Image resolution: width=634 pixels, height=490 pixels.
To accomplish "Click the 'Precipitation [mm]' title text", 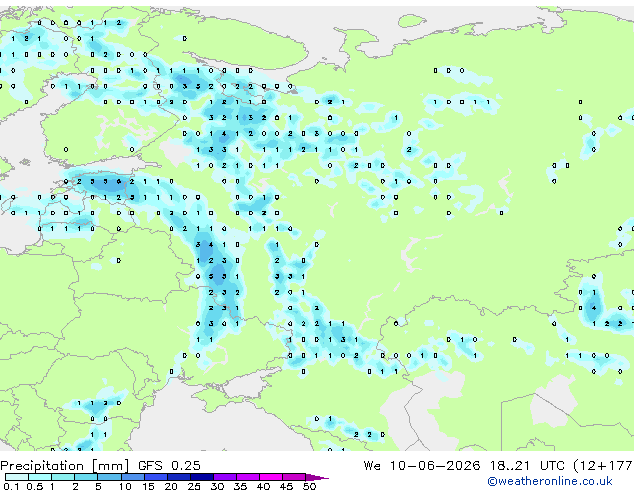I will click(65, 466).
